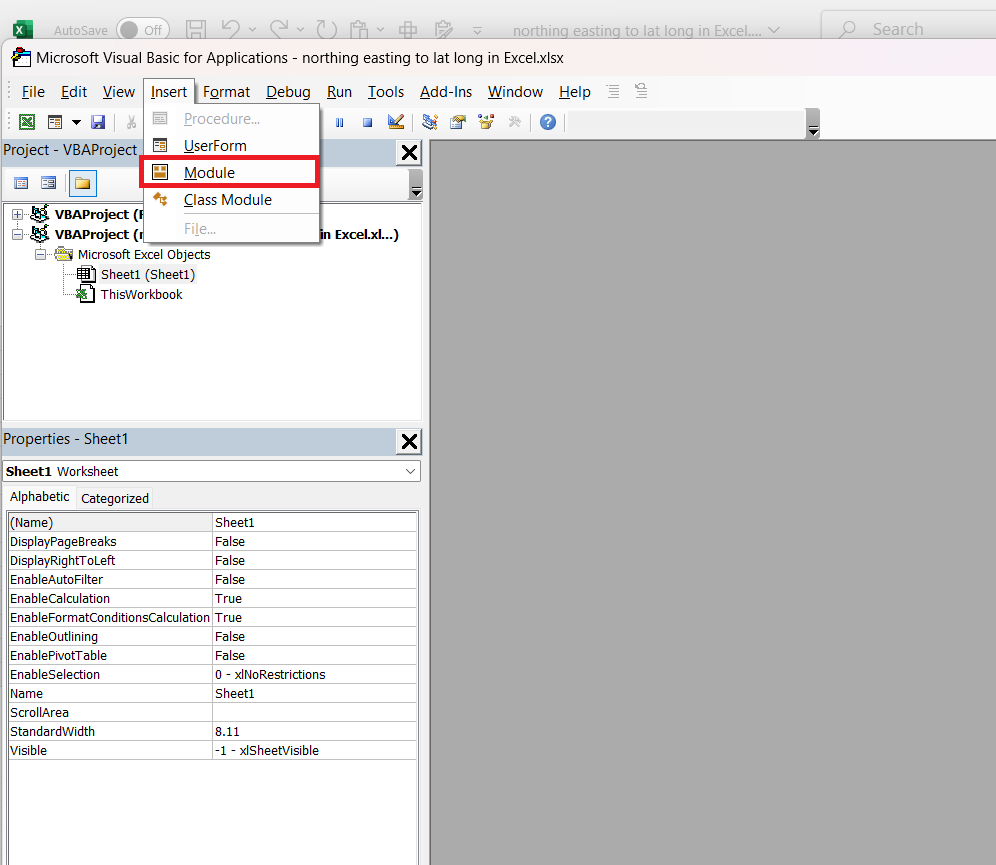The height and width of the screenshot is (865, 996).
Task: Select Microsoft Excel Objects folder label
Action: (144, 255)
